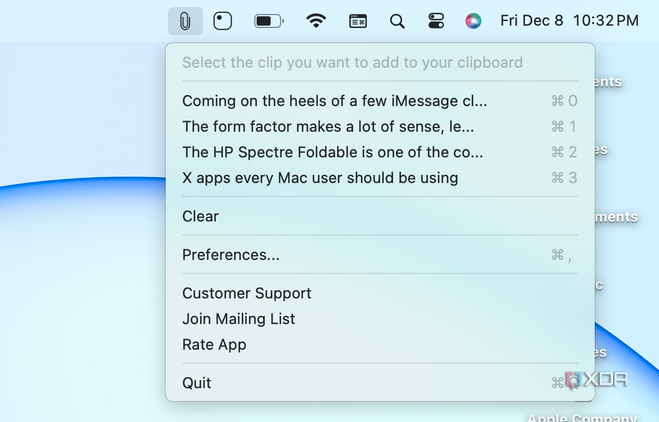The image size is (659, 422).
Task: Select clip 'The HP Spectre Foldable is one'
Action: (x=380, y=152)
